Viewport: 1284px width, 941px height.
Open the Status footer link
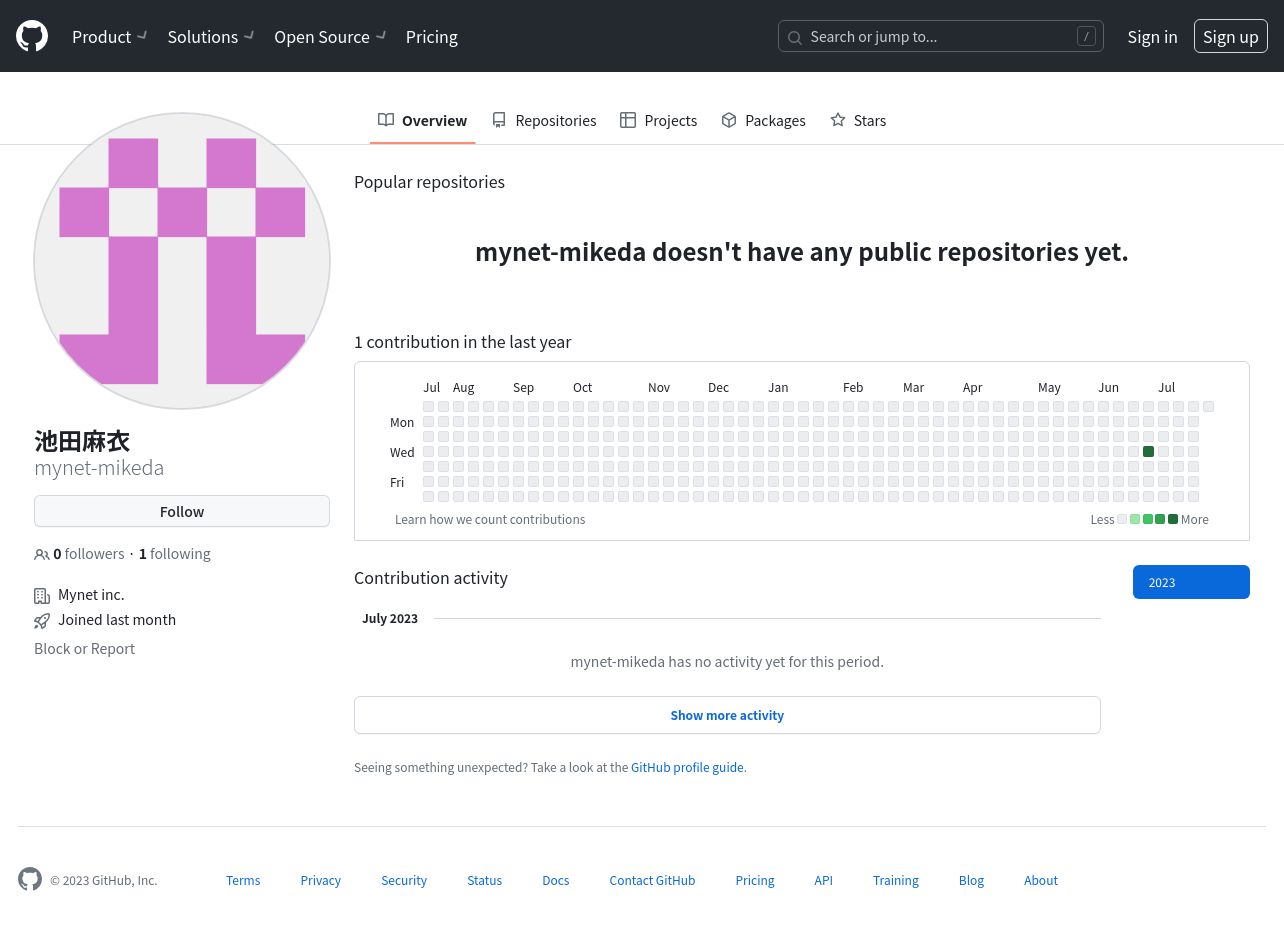tap(484, 880)
